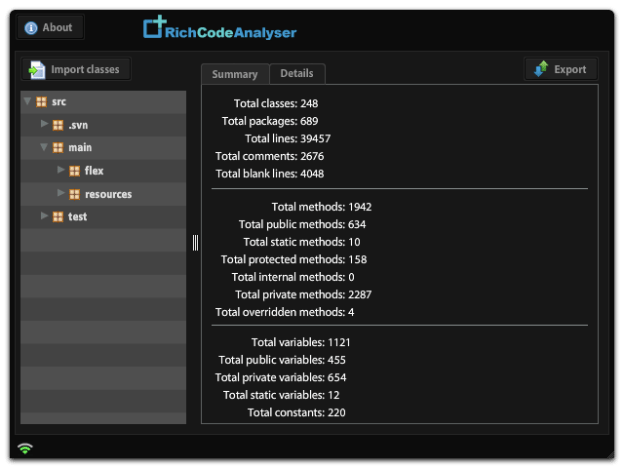Viewport: 624px width, 468px height.
Task: Select the .svn tree item
Action: pyautogui.click(x=103, y=125)
